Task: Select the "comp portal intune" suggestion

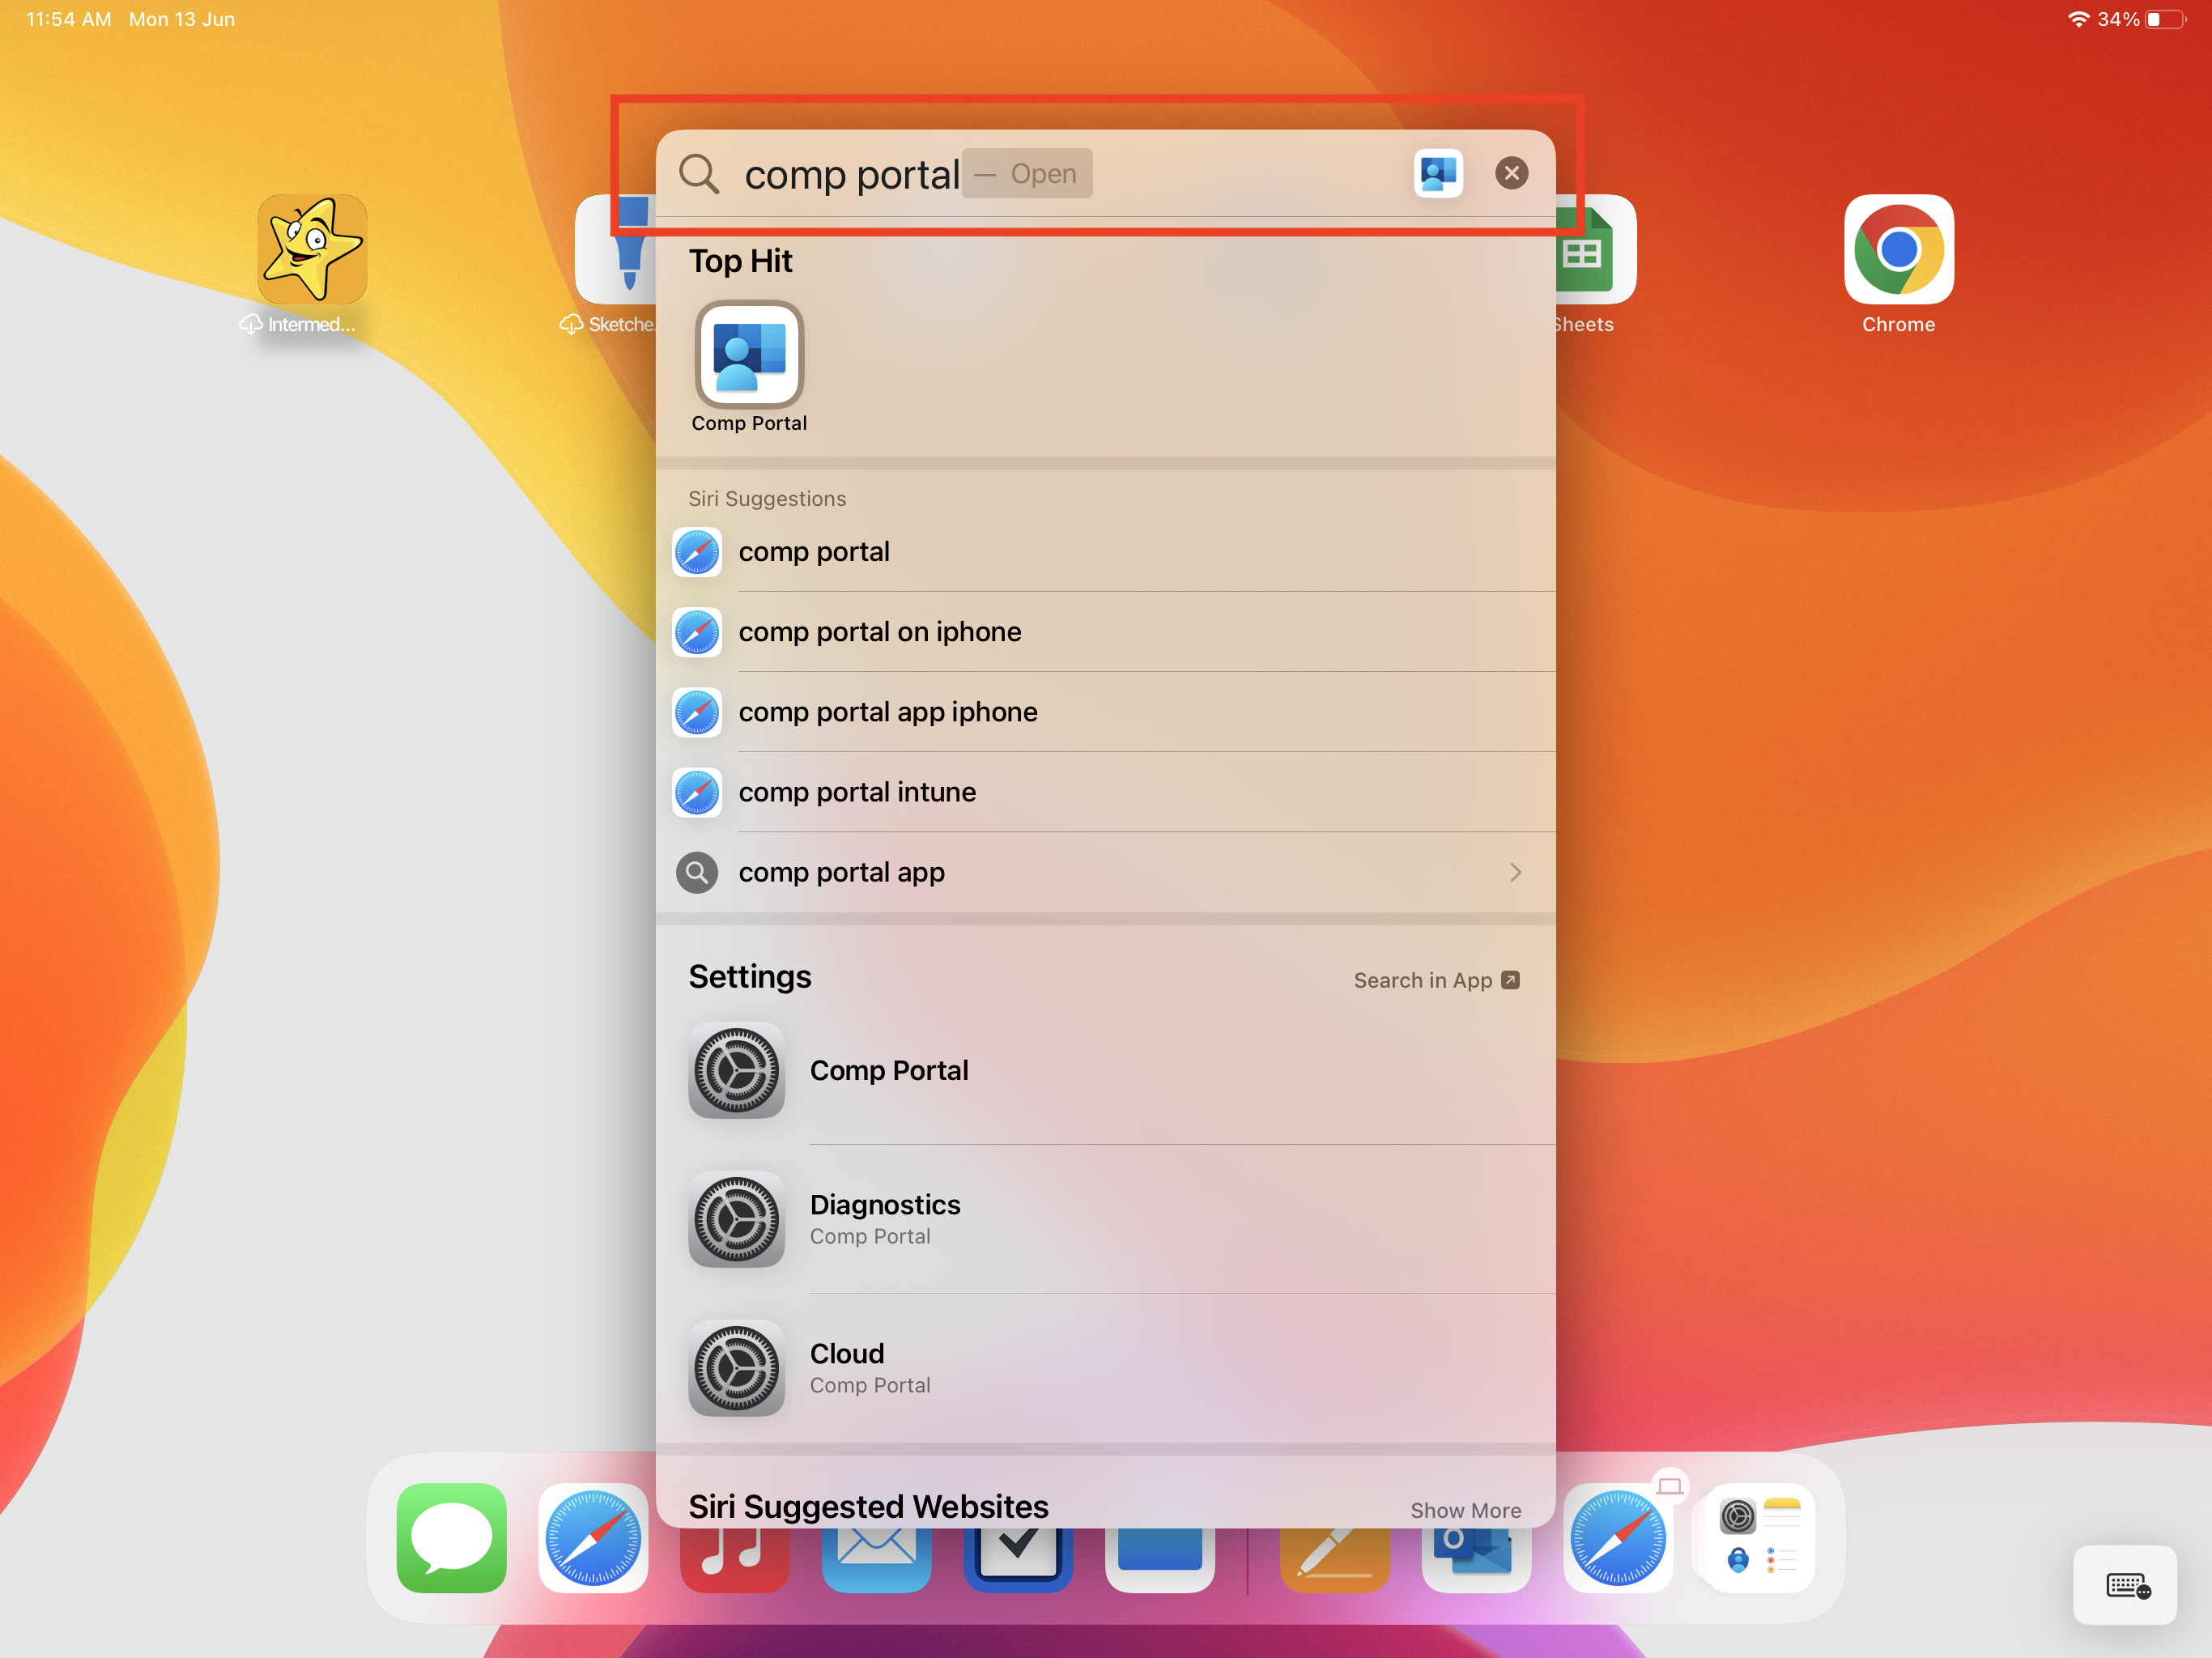Action: 1105,792
